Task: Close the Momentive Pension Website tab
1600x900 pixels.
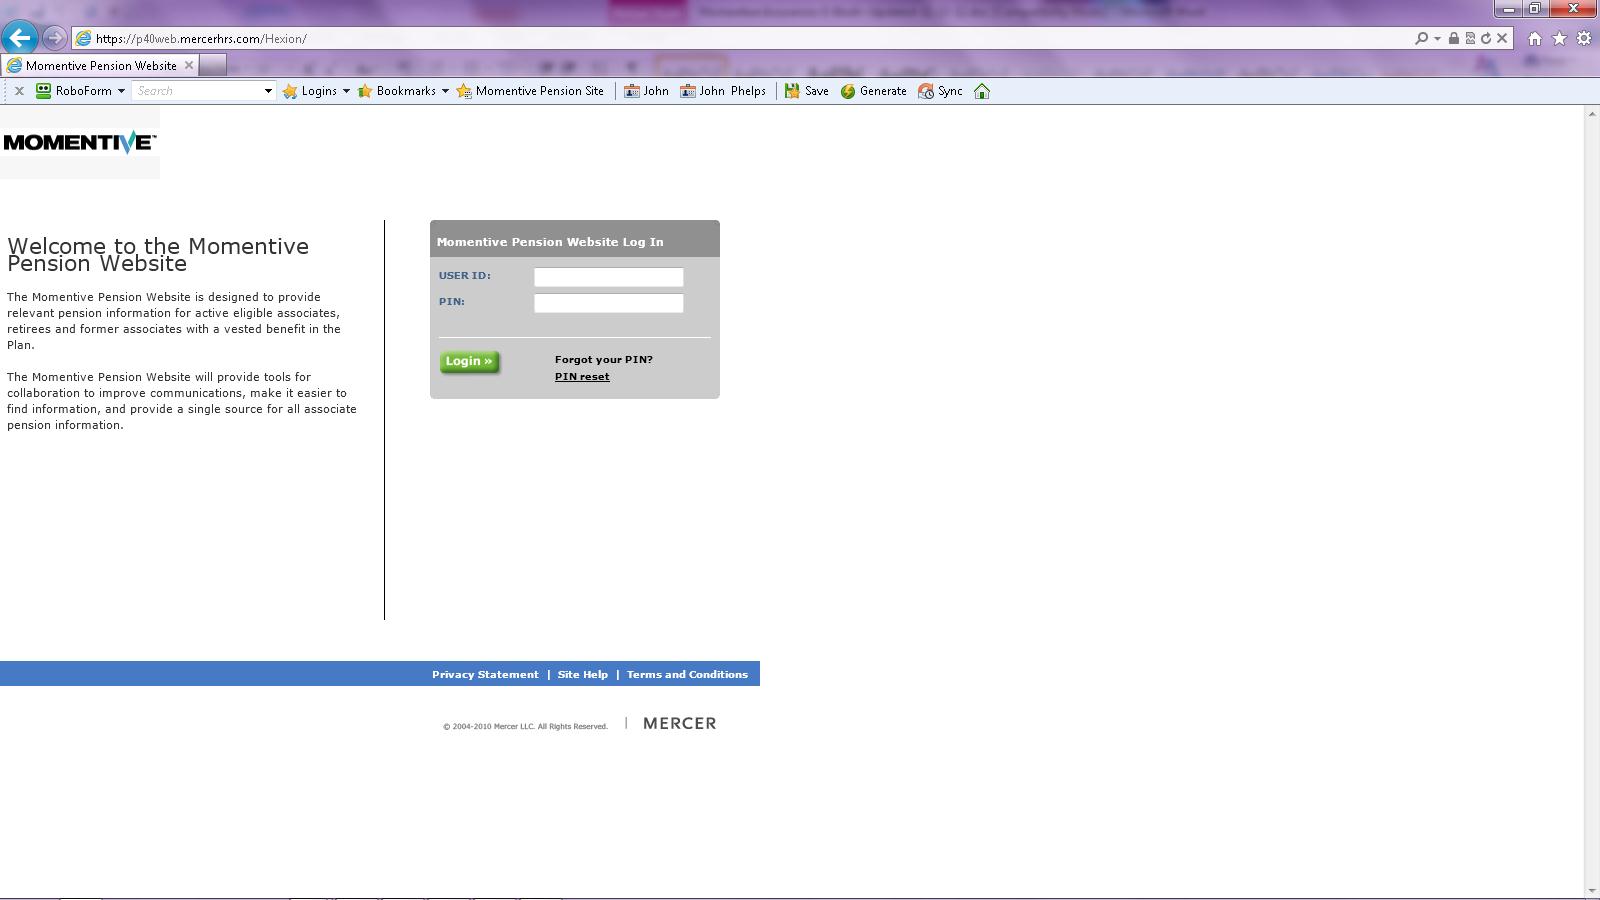Action: tap(188, 65)
